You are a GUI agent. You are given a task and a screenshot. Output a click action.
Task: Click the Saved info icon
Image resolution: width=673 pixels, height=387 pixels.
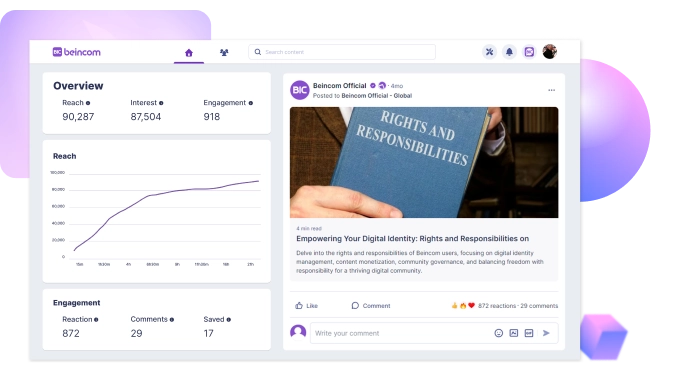(229, 320)
